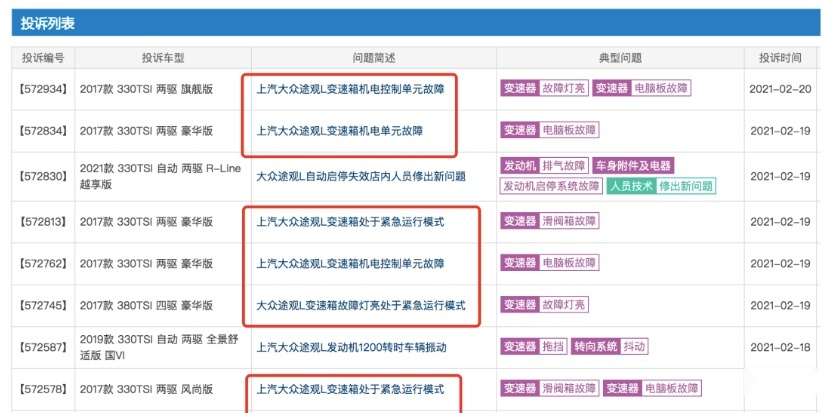Click the date in row 572745

point(780,305)
